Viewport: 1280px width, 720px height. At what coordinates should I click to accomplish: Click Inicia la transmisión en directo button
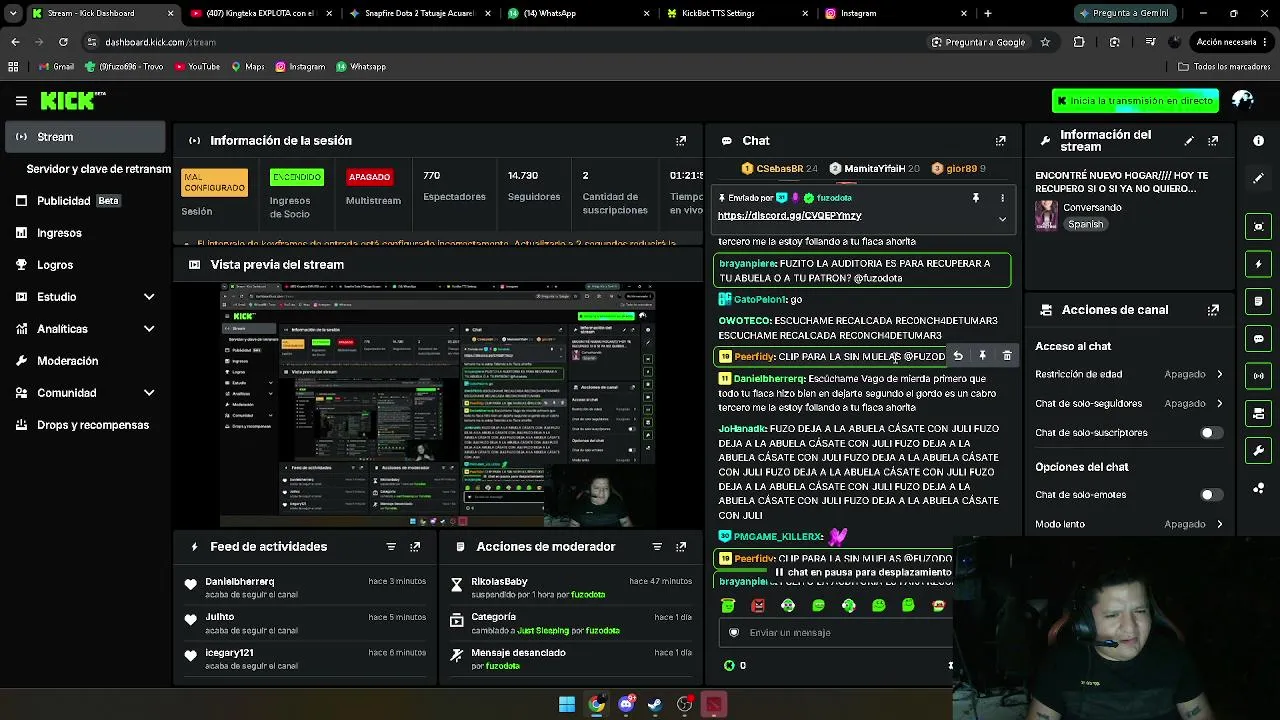click(x=1135, y=100)
